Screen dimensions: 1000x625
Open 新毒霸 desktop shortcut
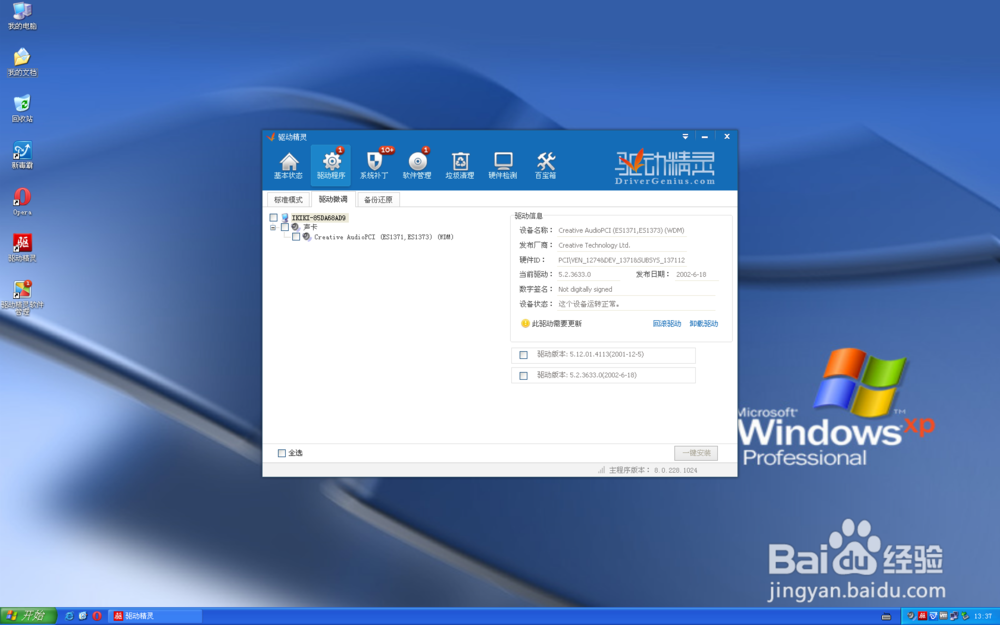22,155
